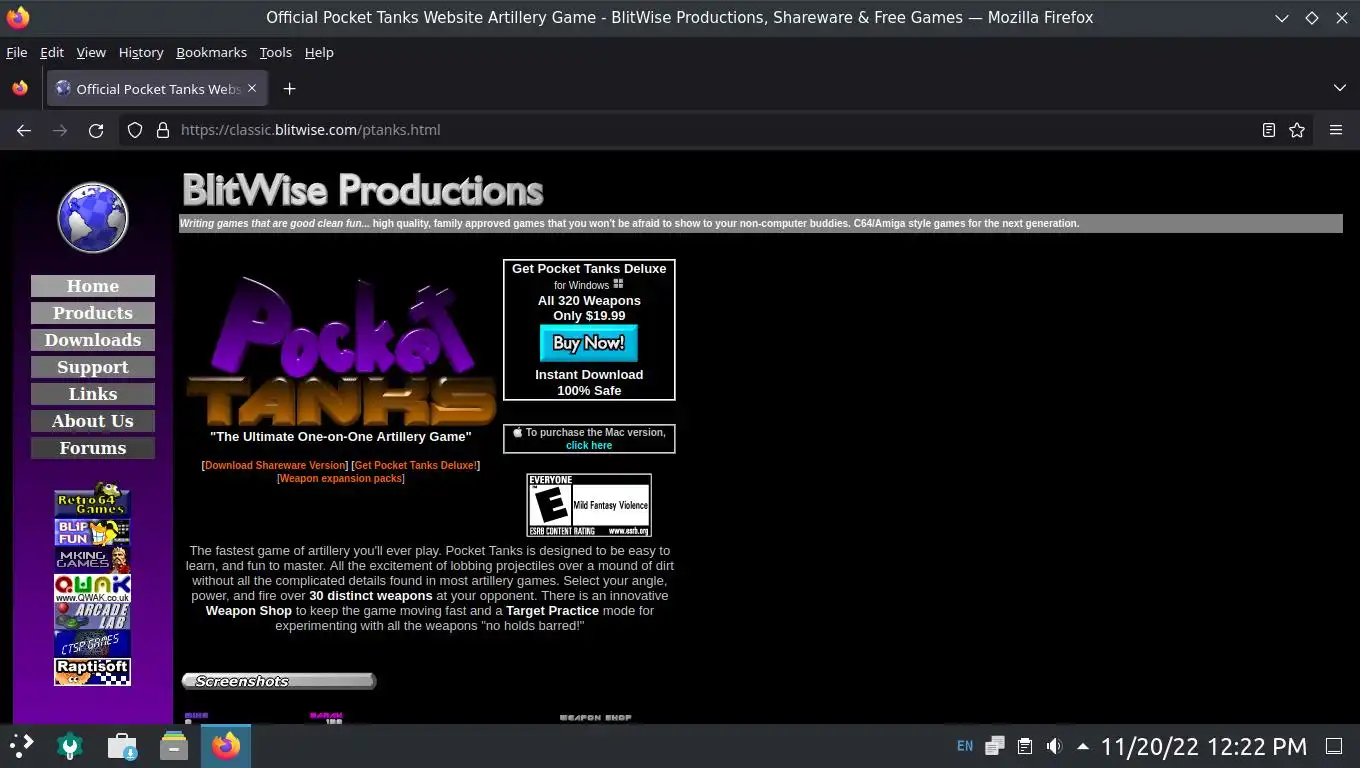Viewport: 1360px width, 768px height.
Task: Click the ESRB Everyone rating badge
Action: pos(589,505)
